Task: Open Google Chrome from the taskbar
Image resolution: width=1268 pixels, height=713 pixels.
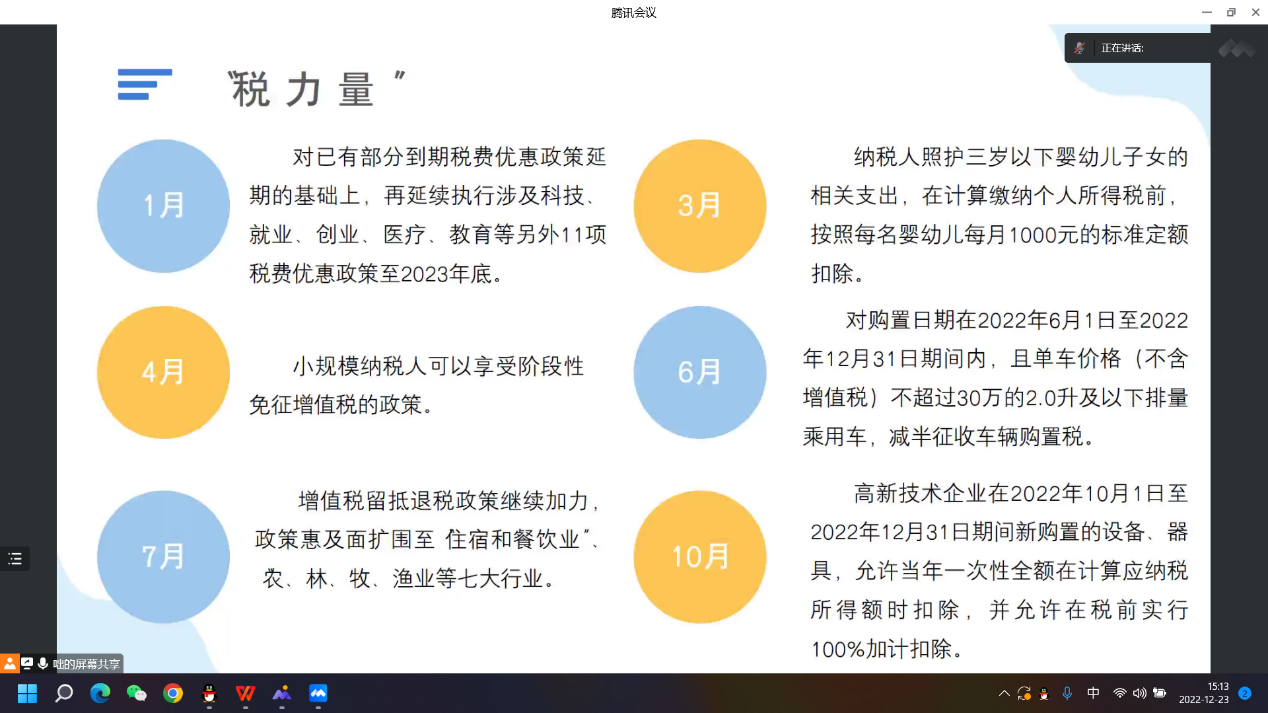Action: [x=173, y=693]
